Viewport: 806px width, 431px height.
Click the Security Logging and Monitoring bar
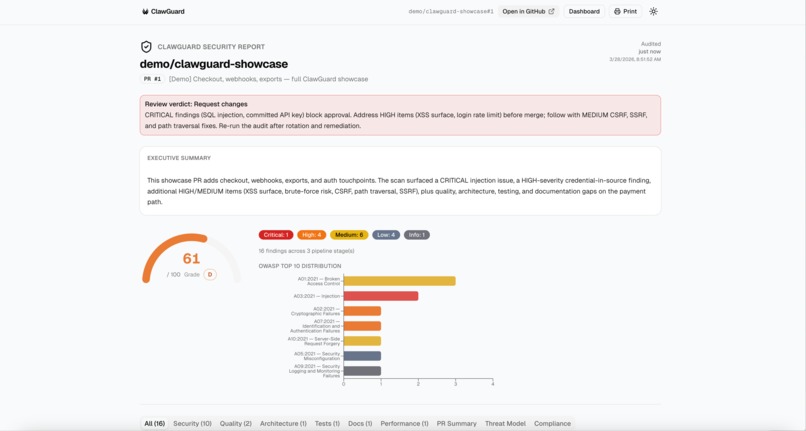click(x=362, y=371)
